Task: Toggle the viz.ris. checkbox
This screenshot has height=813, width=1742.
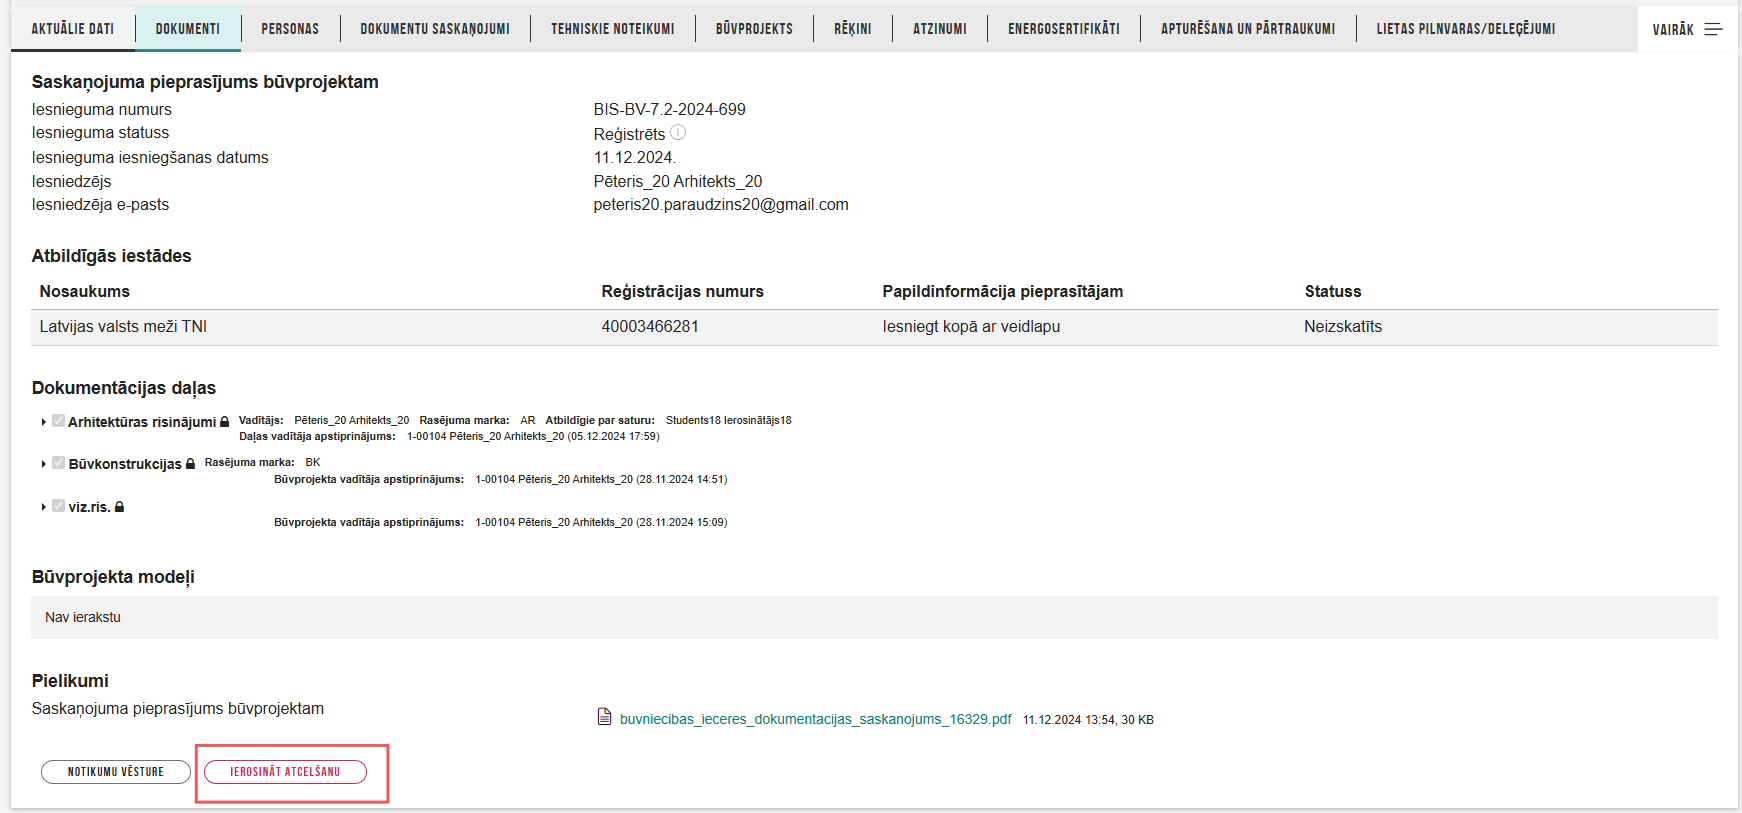Action: pyautogui.click(x=59, y=506)
